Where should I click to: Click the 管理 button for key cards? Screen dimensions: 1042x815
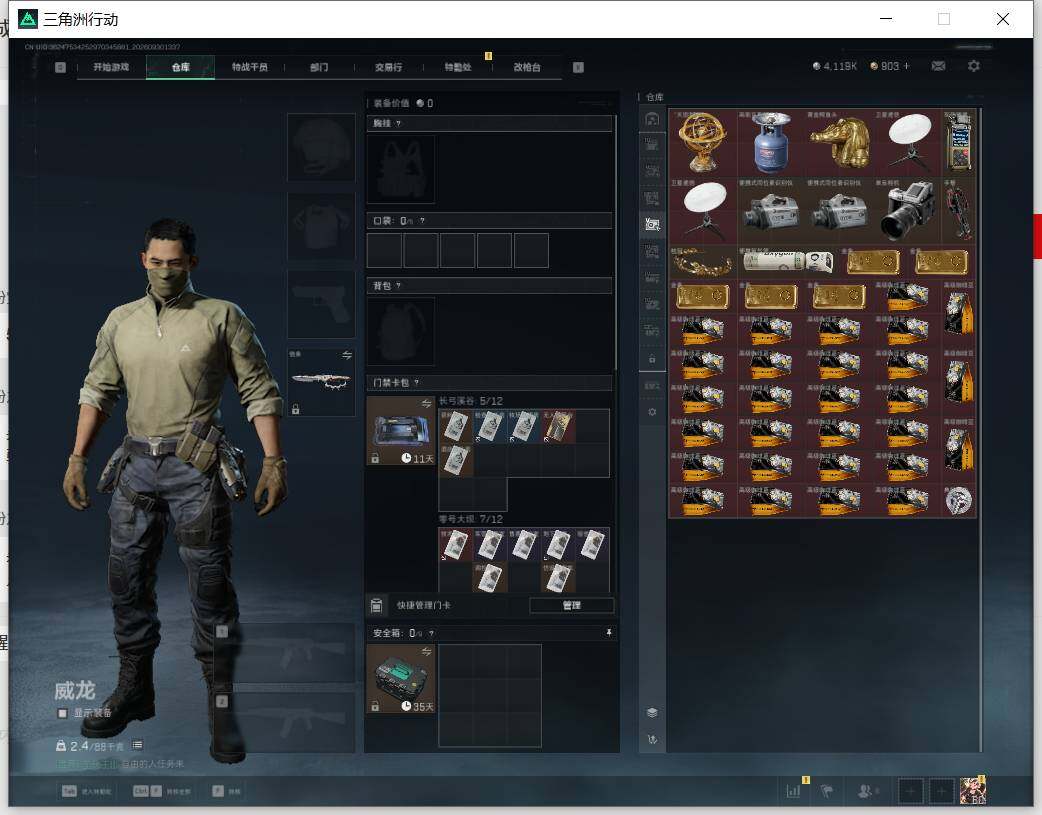(x=572, y=605)
